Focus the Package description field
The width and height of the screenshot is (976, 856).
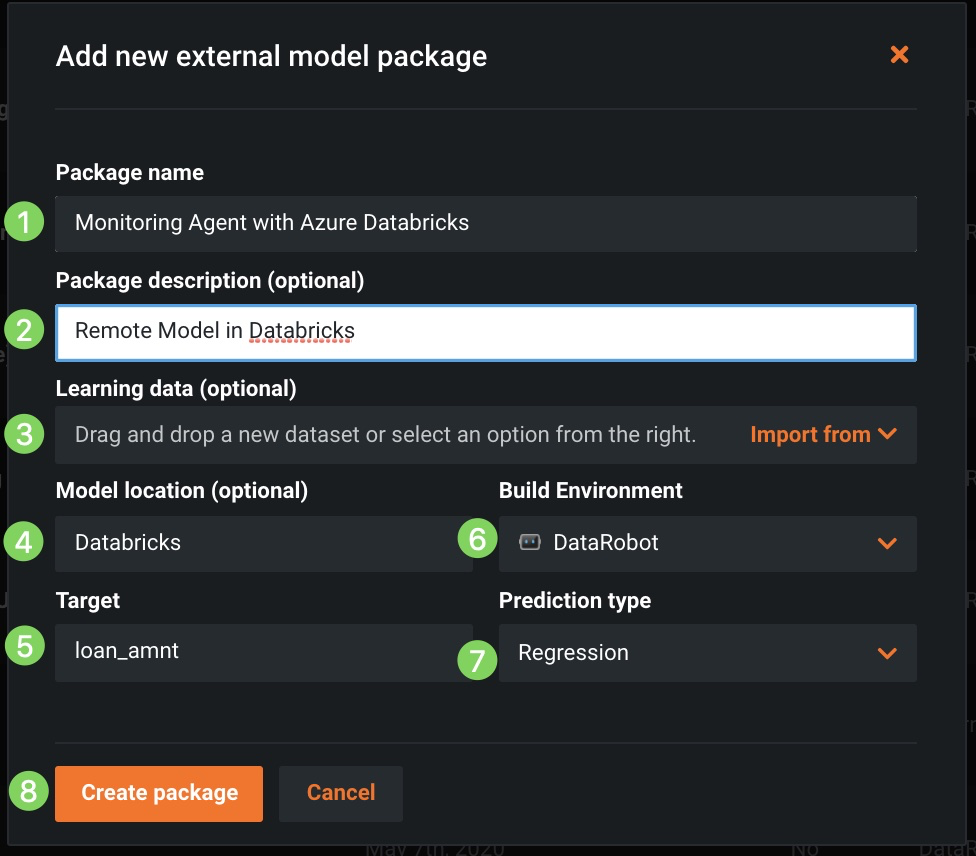click(486, 332)
